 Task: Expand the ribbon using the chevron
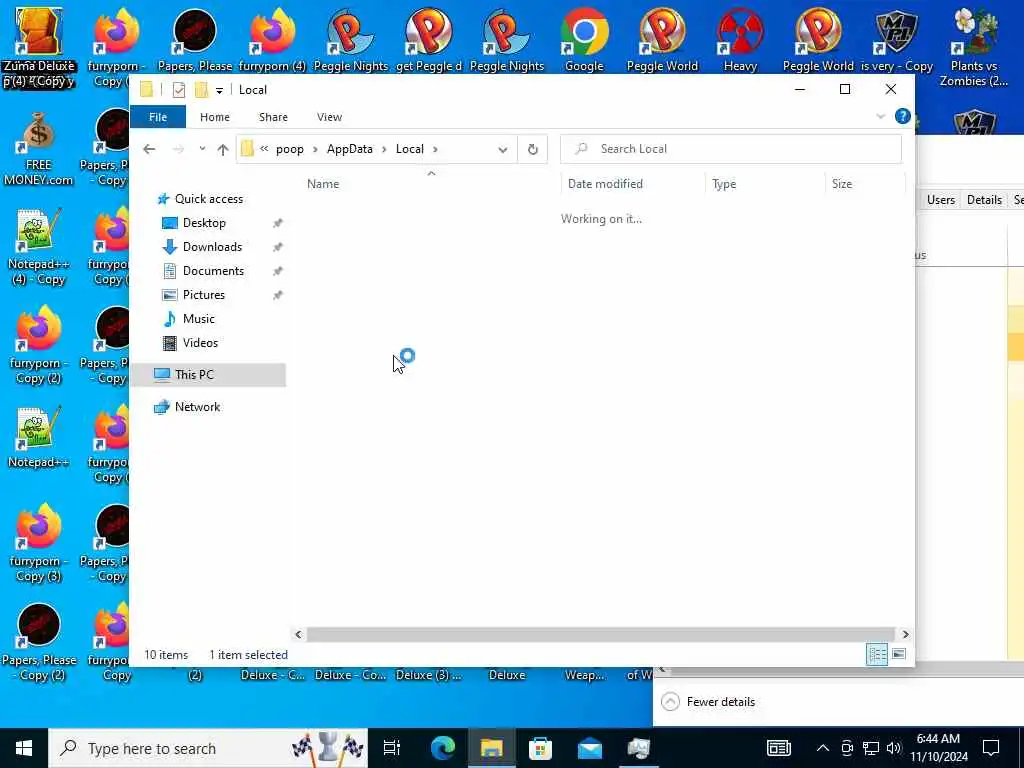click(880, 117)
